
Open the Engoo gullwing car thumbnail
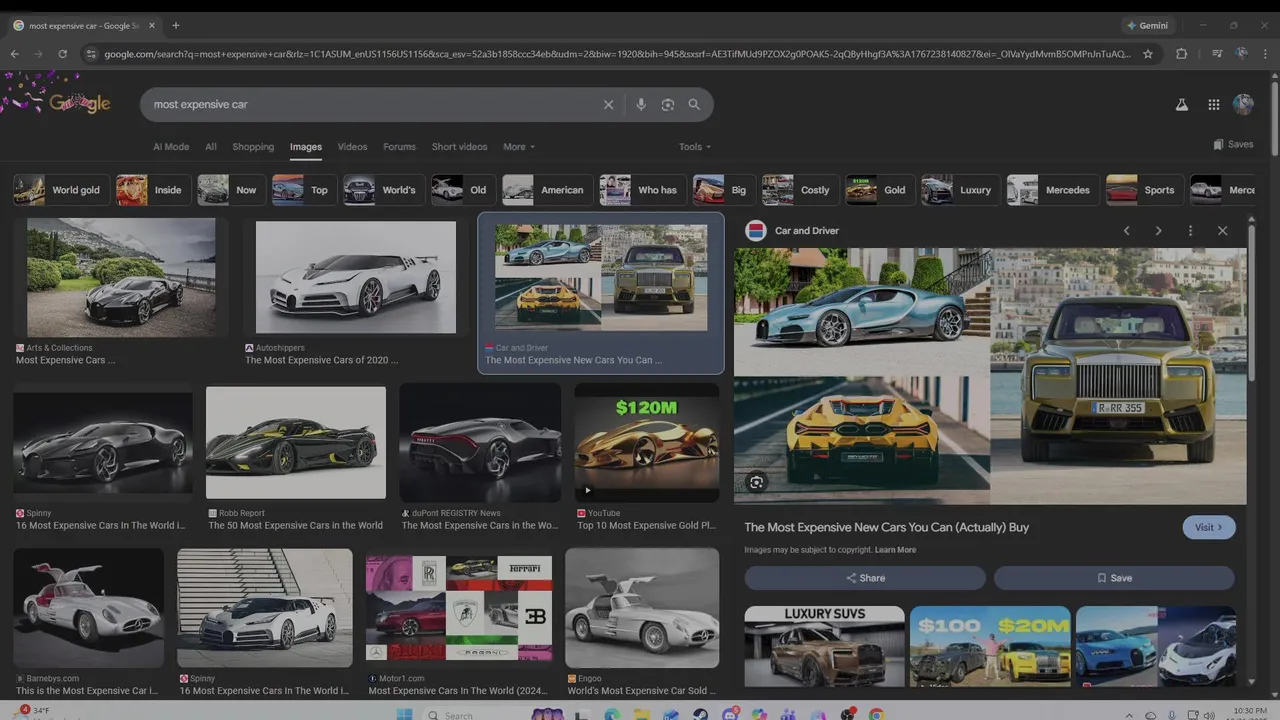(x=642, y=608)
